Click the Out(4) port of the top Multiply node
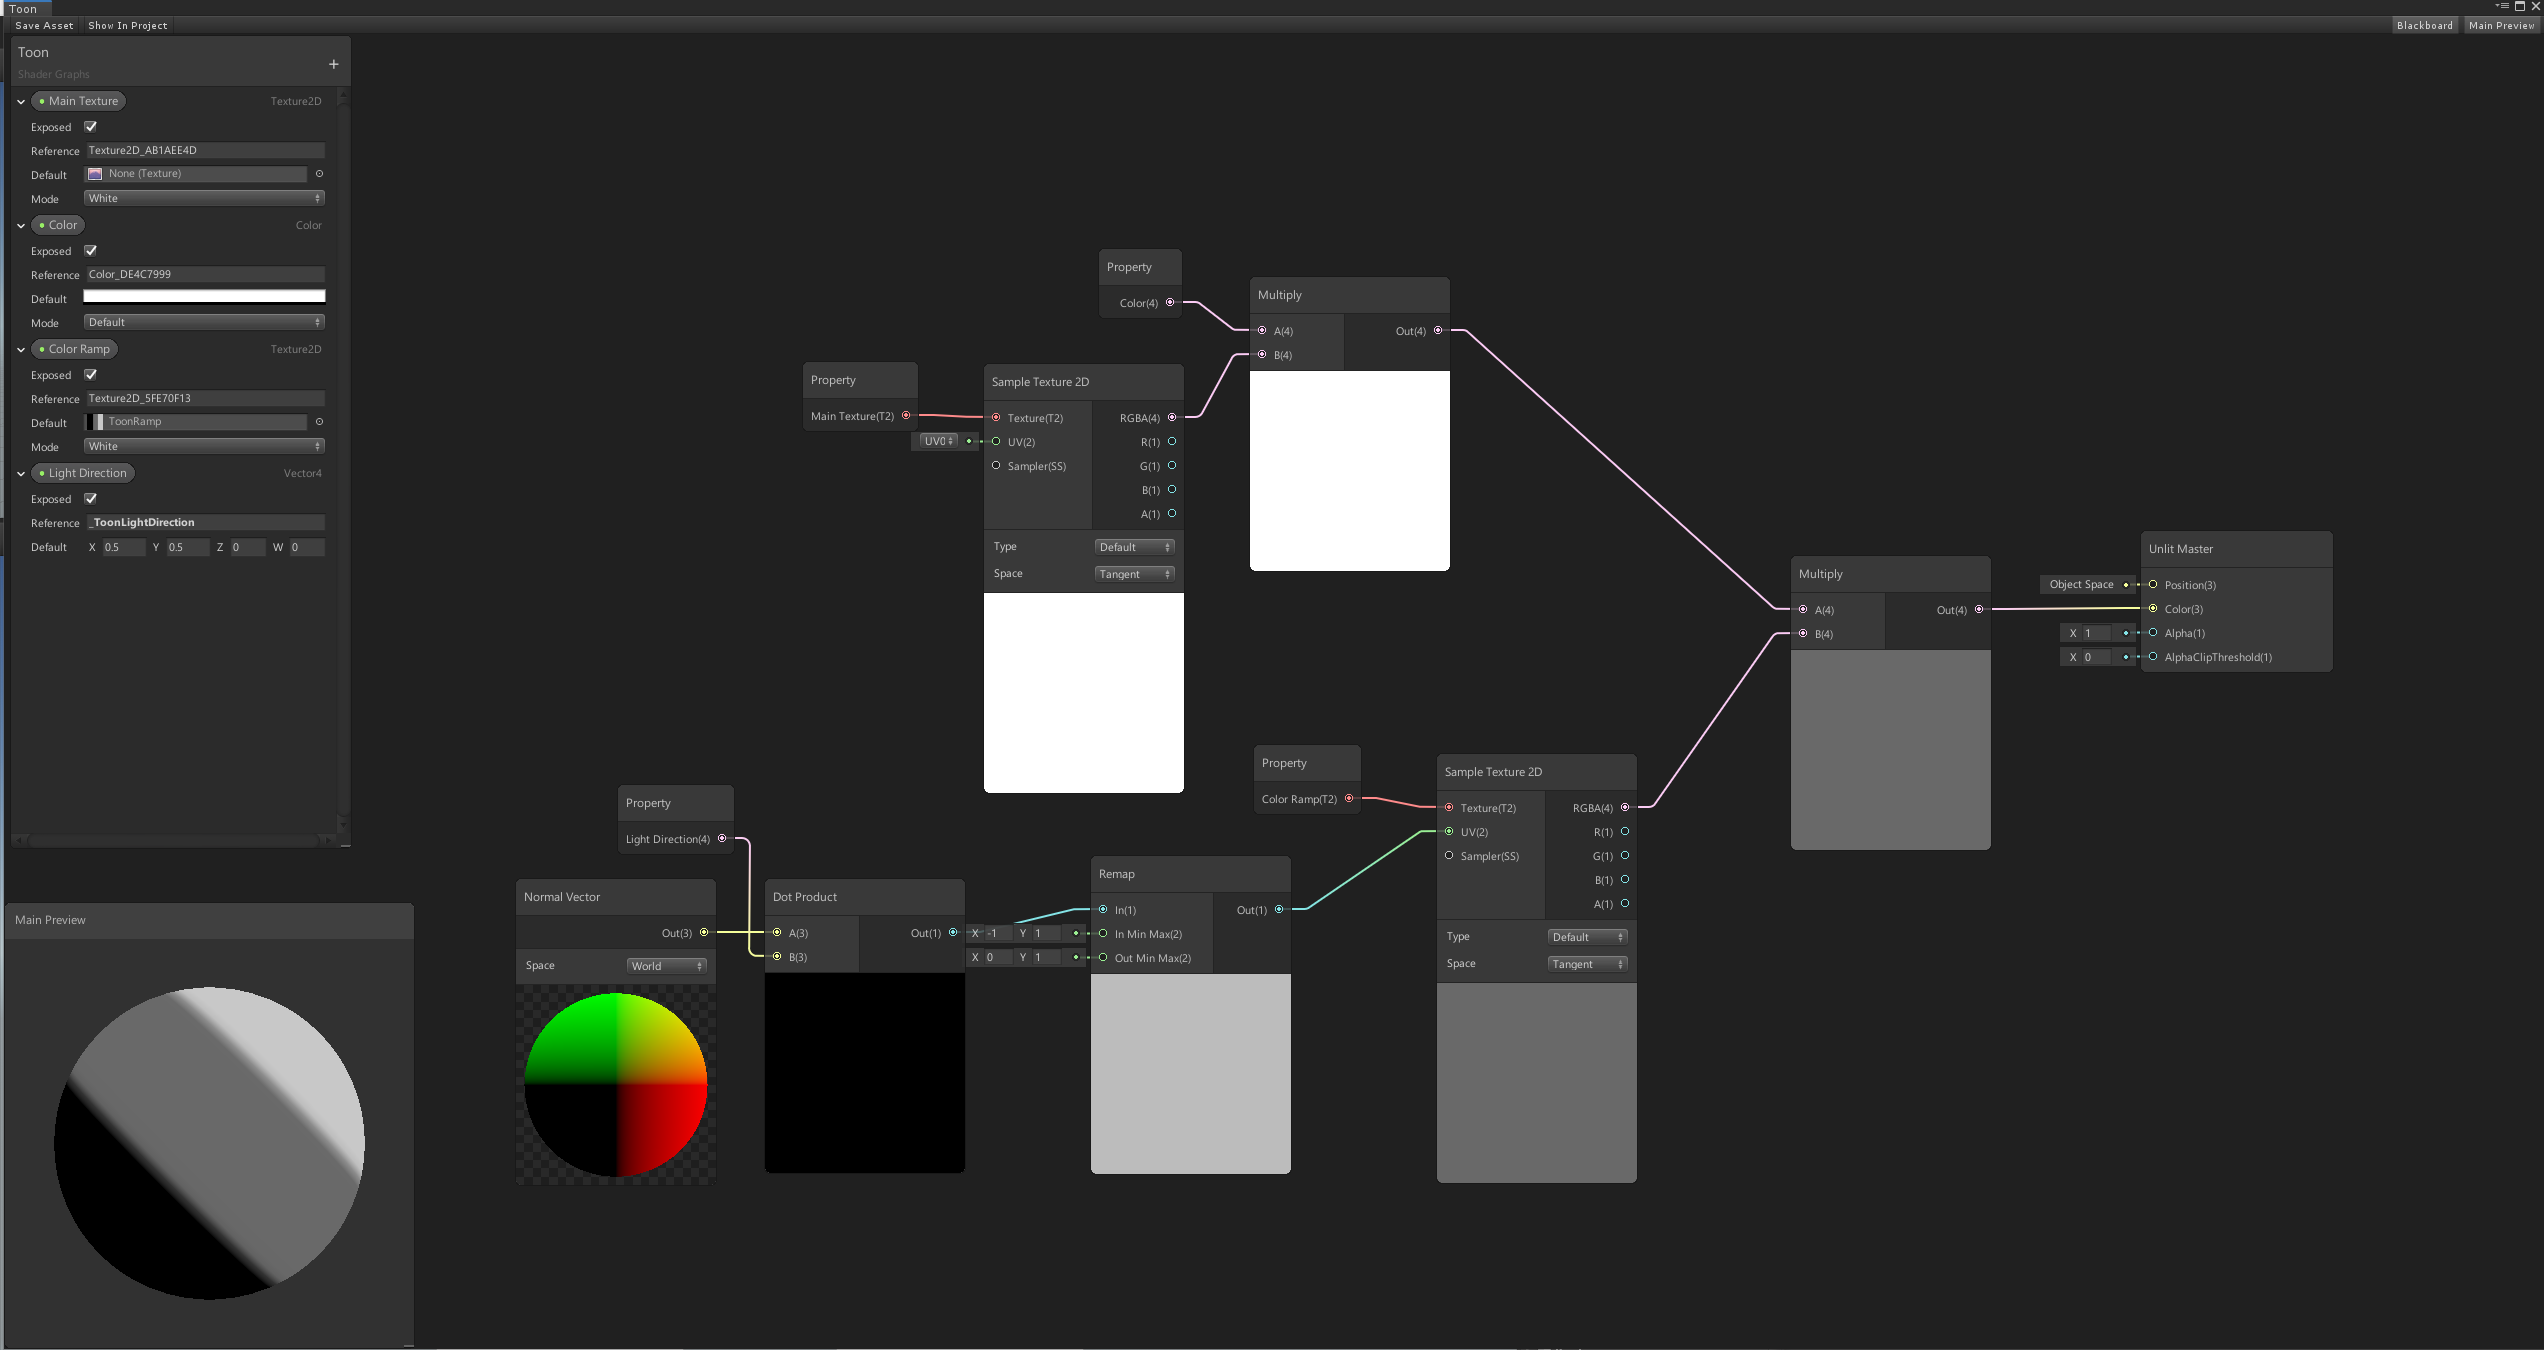Viewport: 2544px width, 1350px height. coord(1438,331)
